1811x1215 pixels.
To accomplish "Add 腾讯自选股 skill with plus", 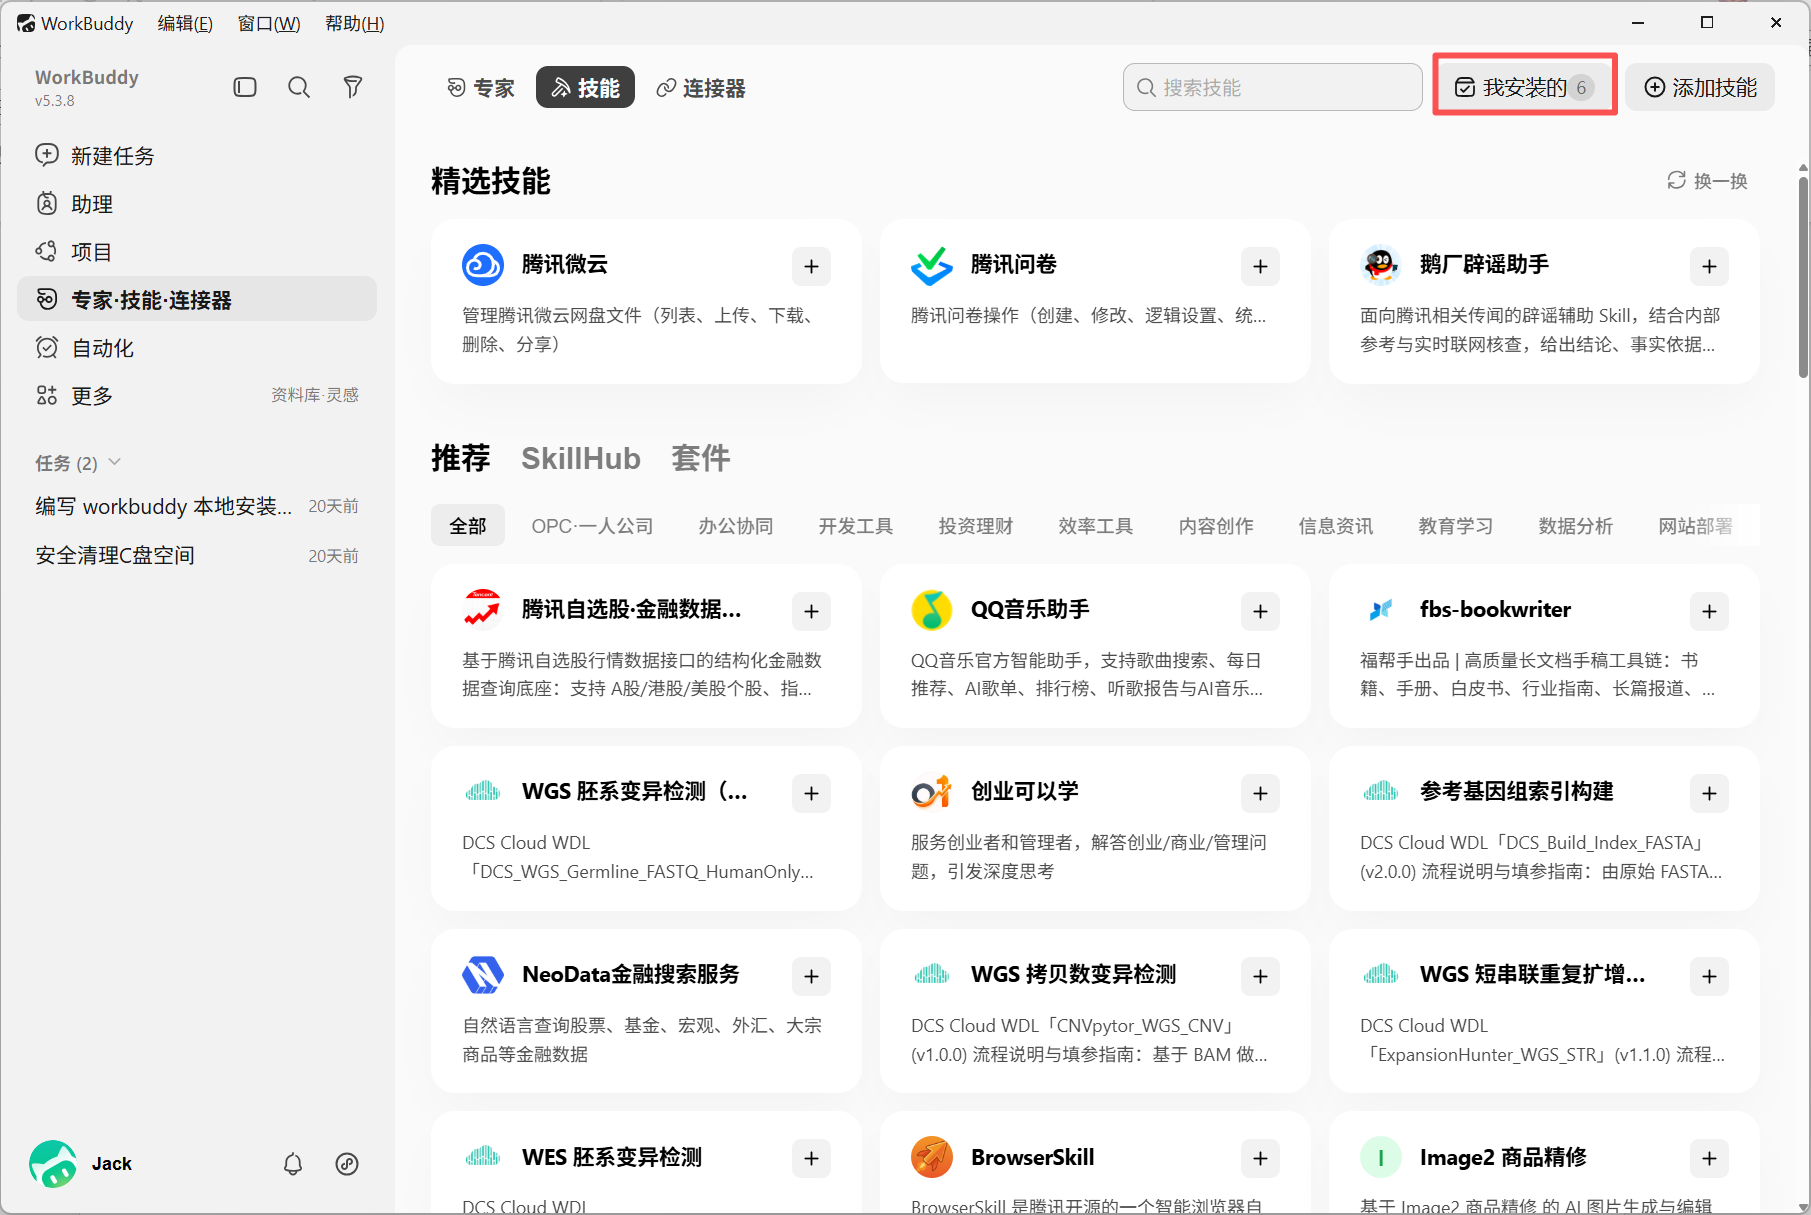I will (811, 611).
